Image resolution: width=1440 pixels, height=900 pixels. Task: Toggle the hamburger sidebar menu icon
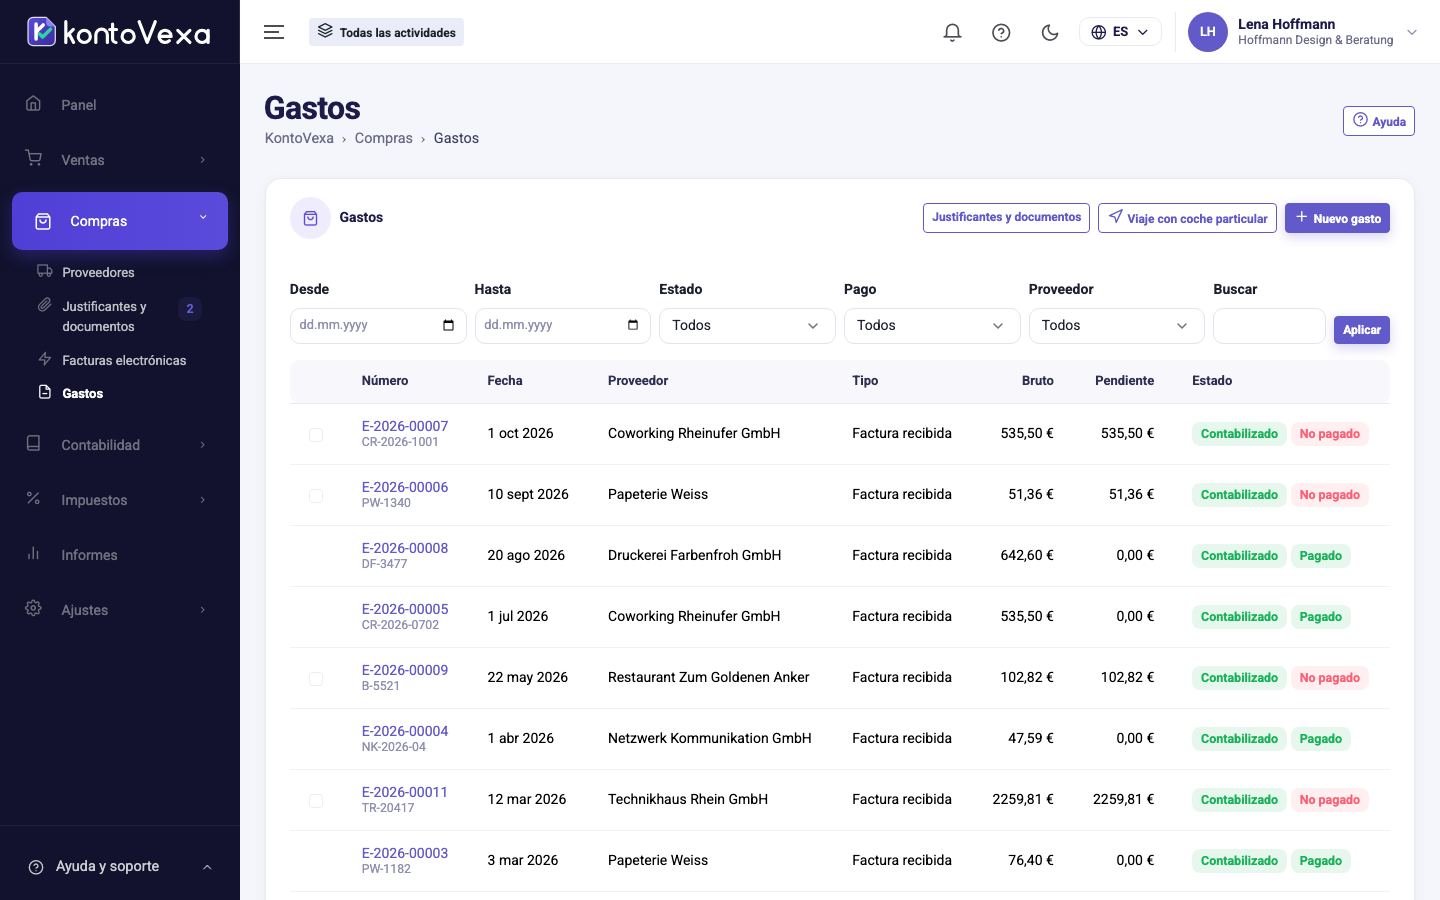274,32
